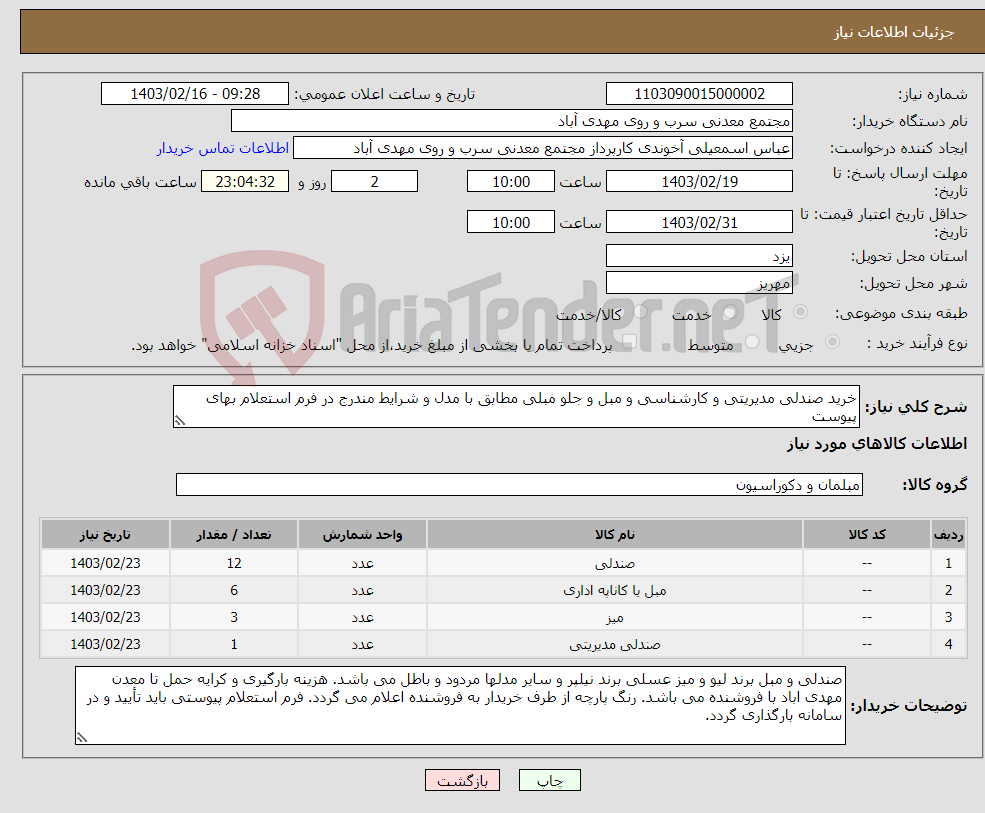Click the announcement date field 1403/02/16 - 09:28
The width and height of the screenshot is (985, 813).
[x=195, y=94]
